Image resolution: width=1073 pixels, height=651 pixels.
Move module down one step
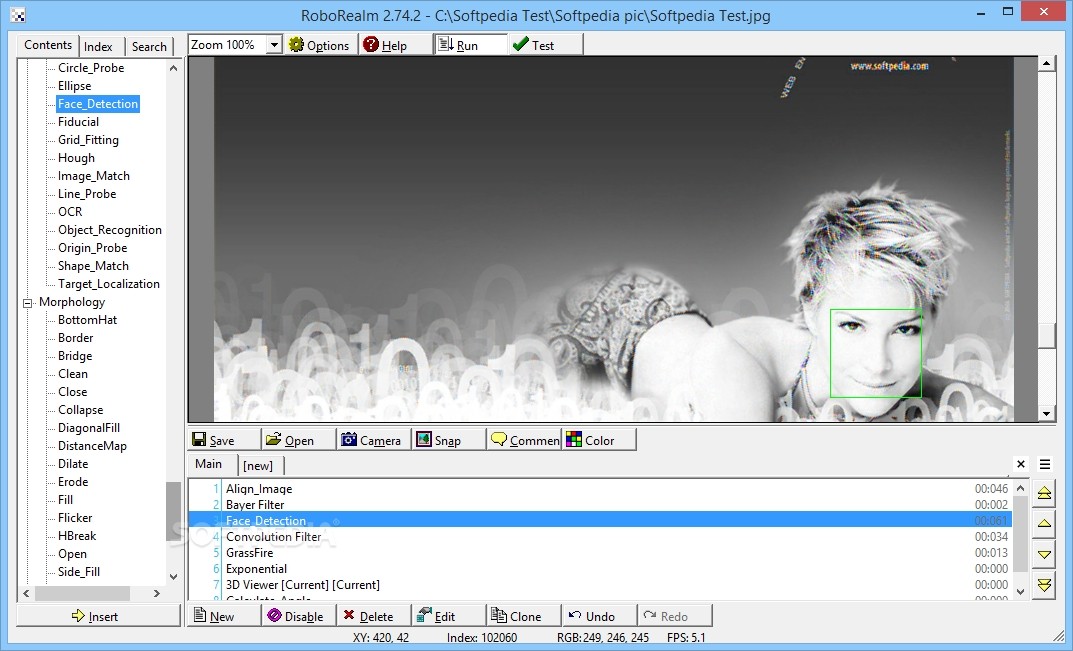click(x=1044, y=554)
